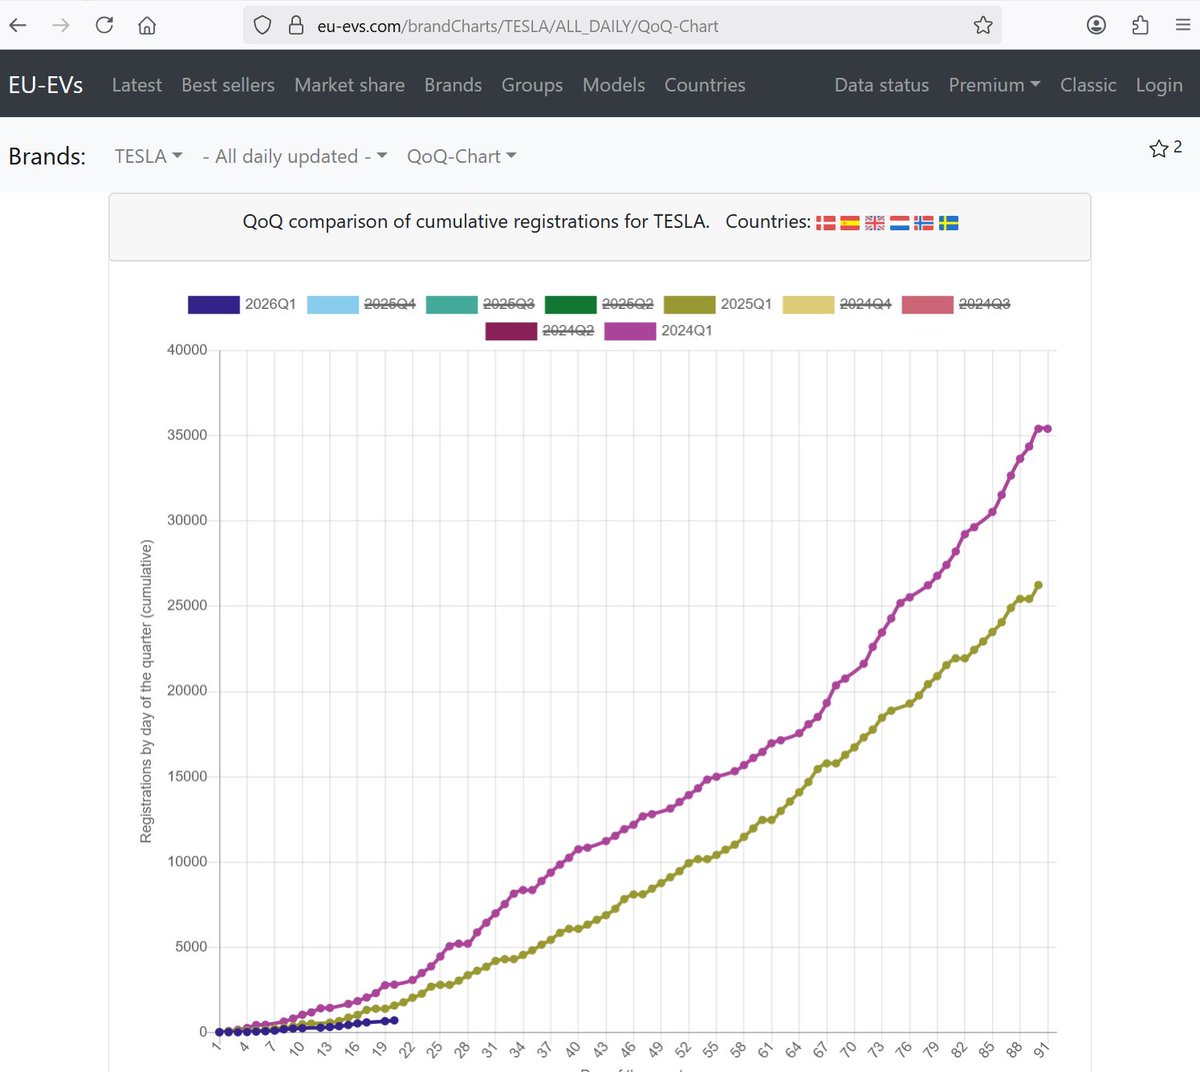Viewport: 1200px width, 1072px height.
Task: Reload the page with the refresh icon
Action: click(104, 25)
